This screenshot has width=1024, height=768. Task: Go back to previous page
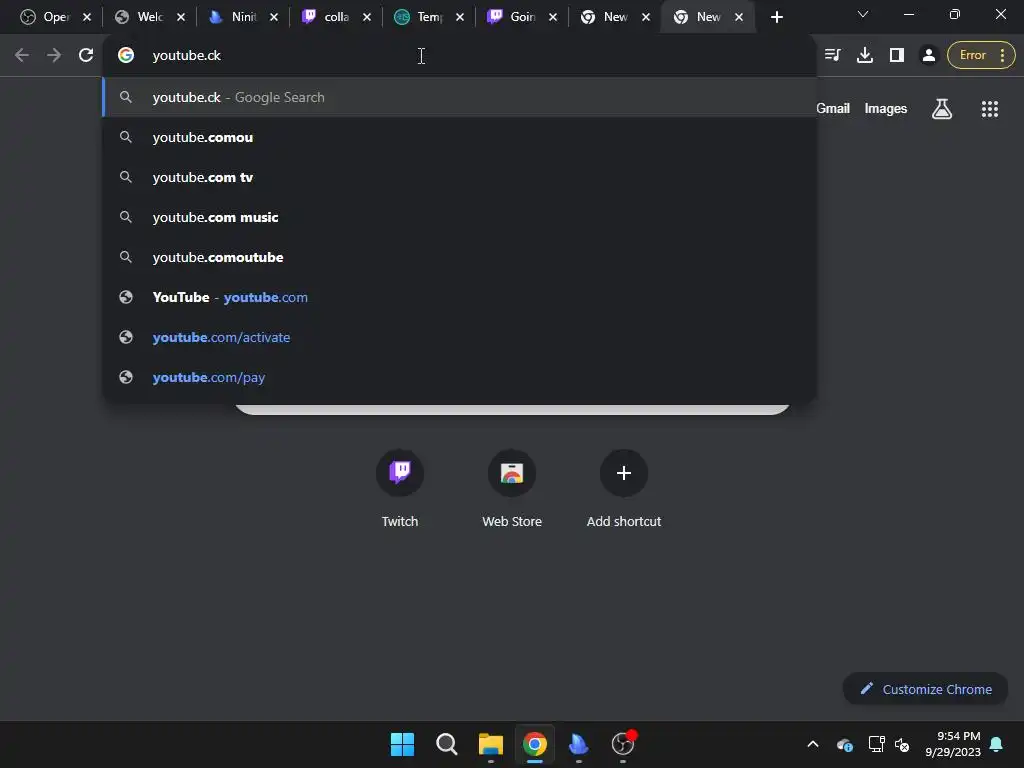(22, 56)
